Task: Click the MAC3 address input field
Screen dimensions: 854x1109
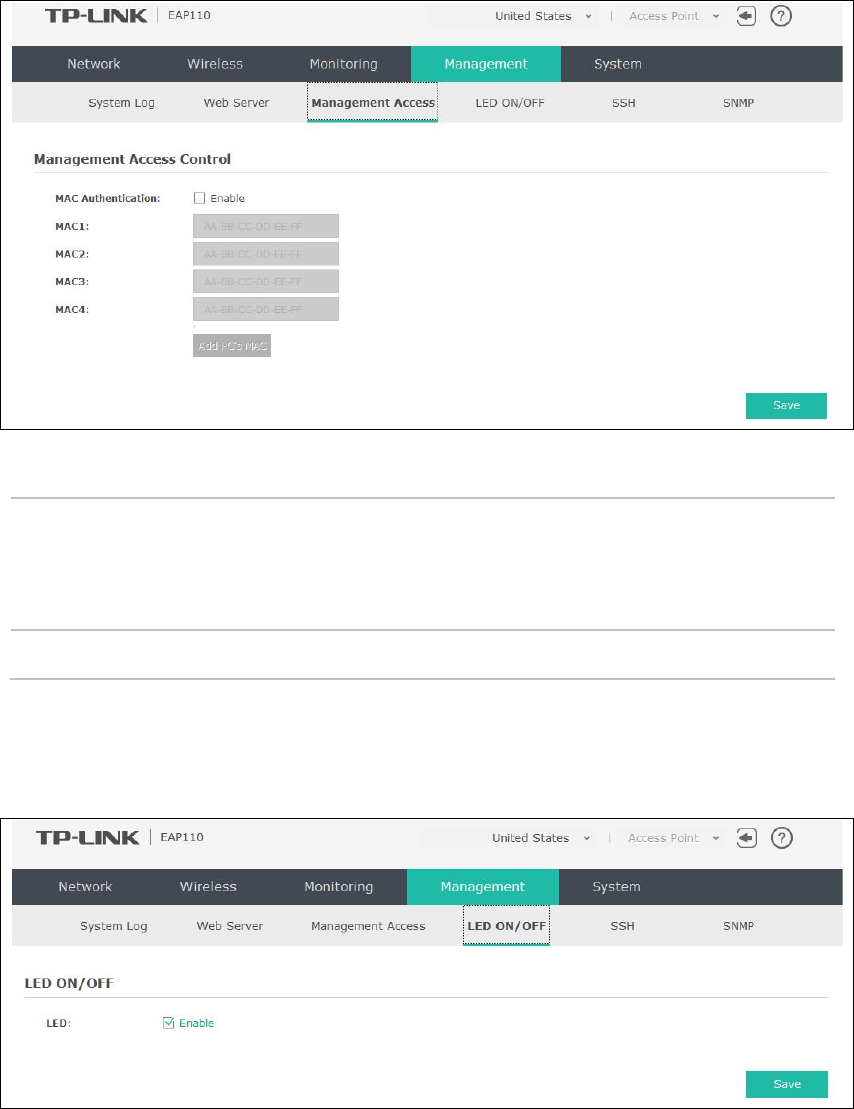Action: coord(266,281)
